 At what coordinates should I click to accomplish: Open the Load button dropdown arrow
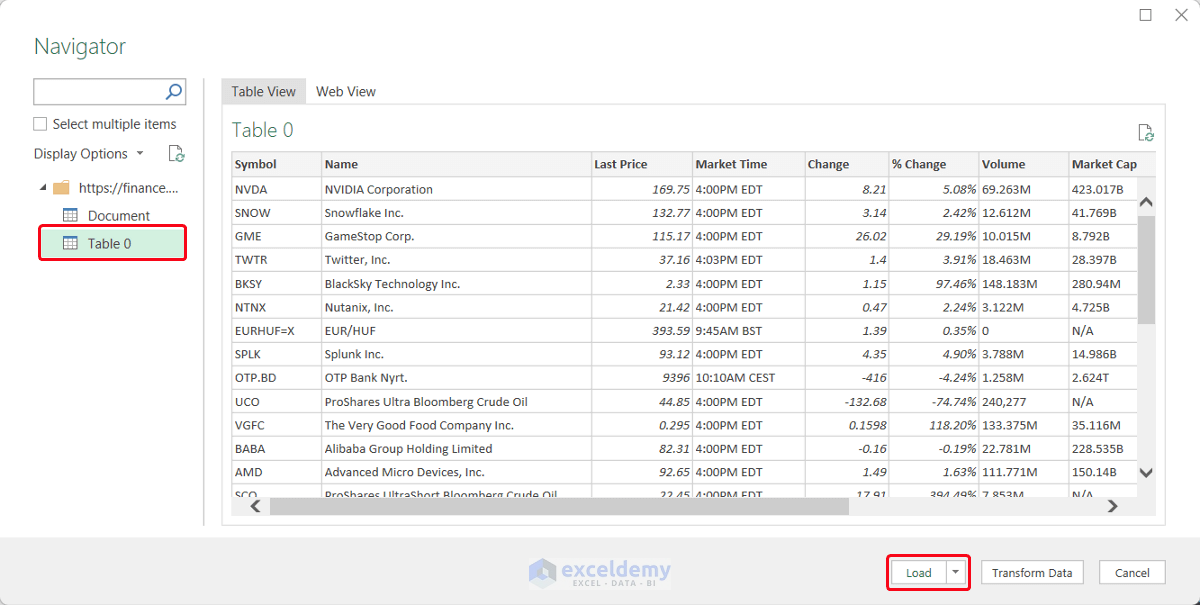[956, 573]
